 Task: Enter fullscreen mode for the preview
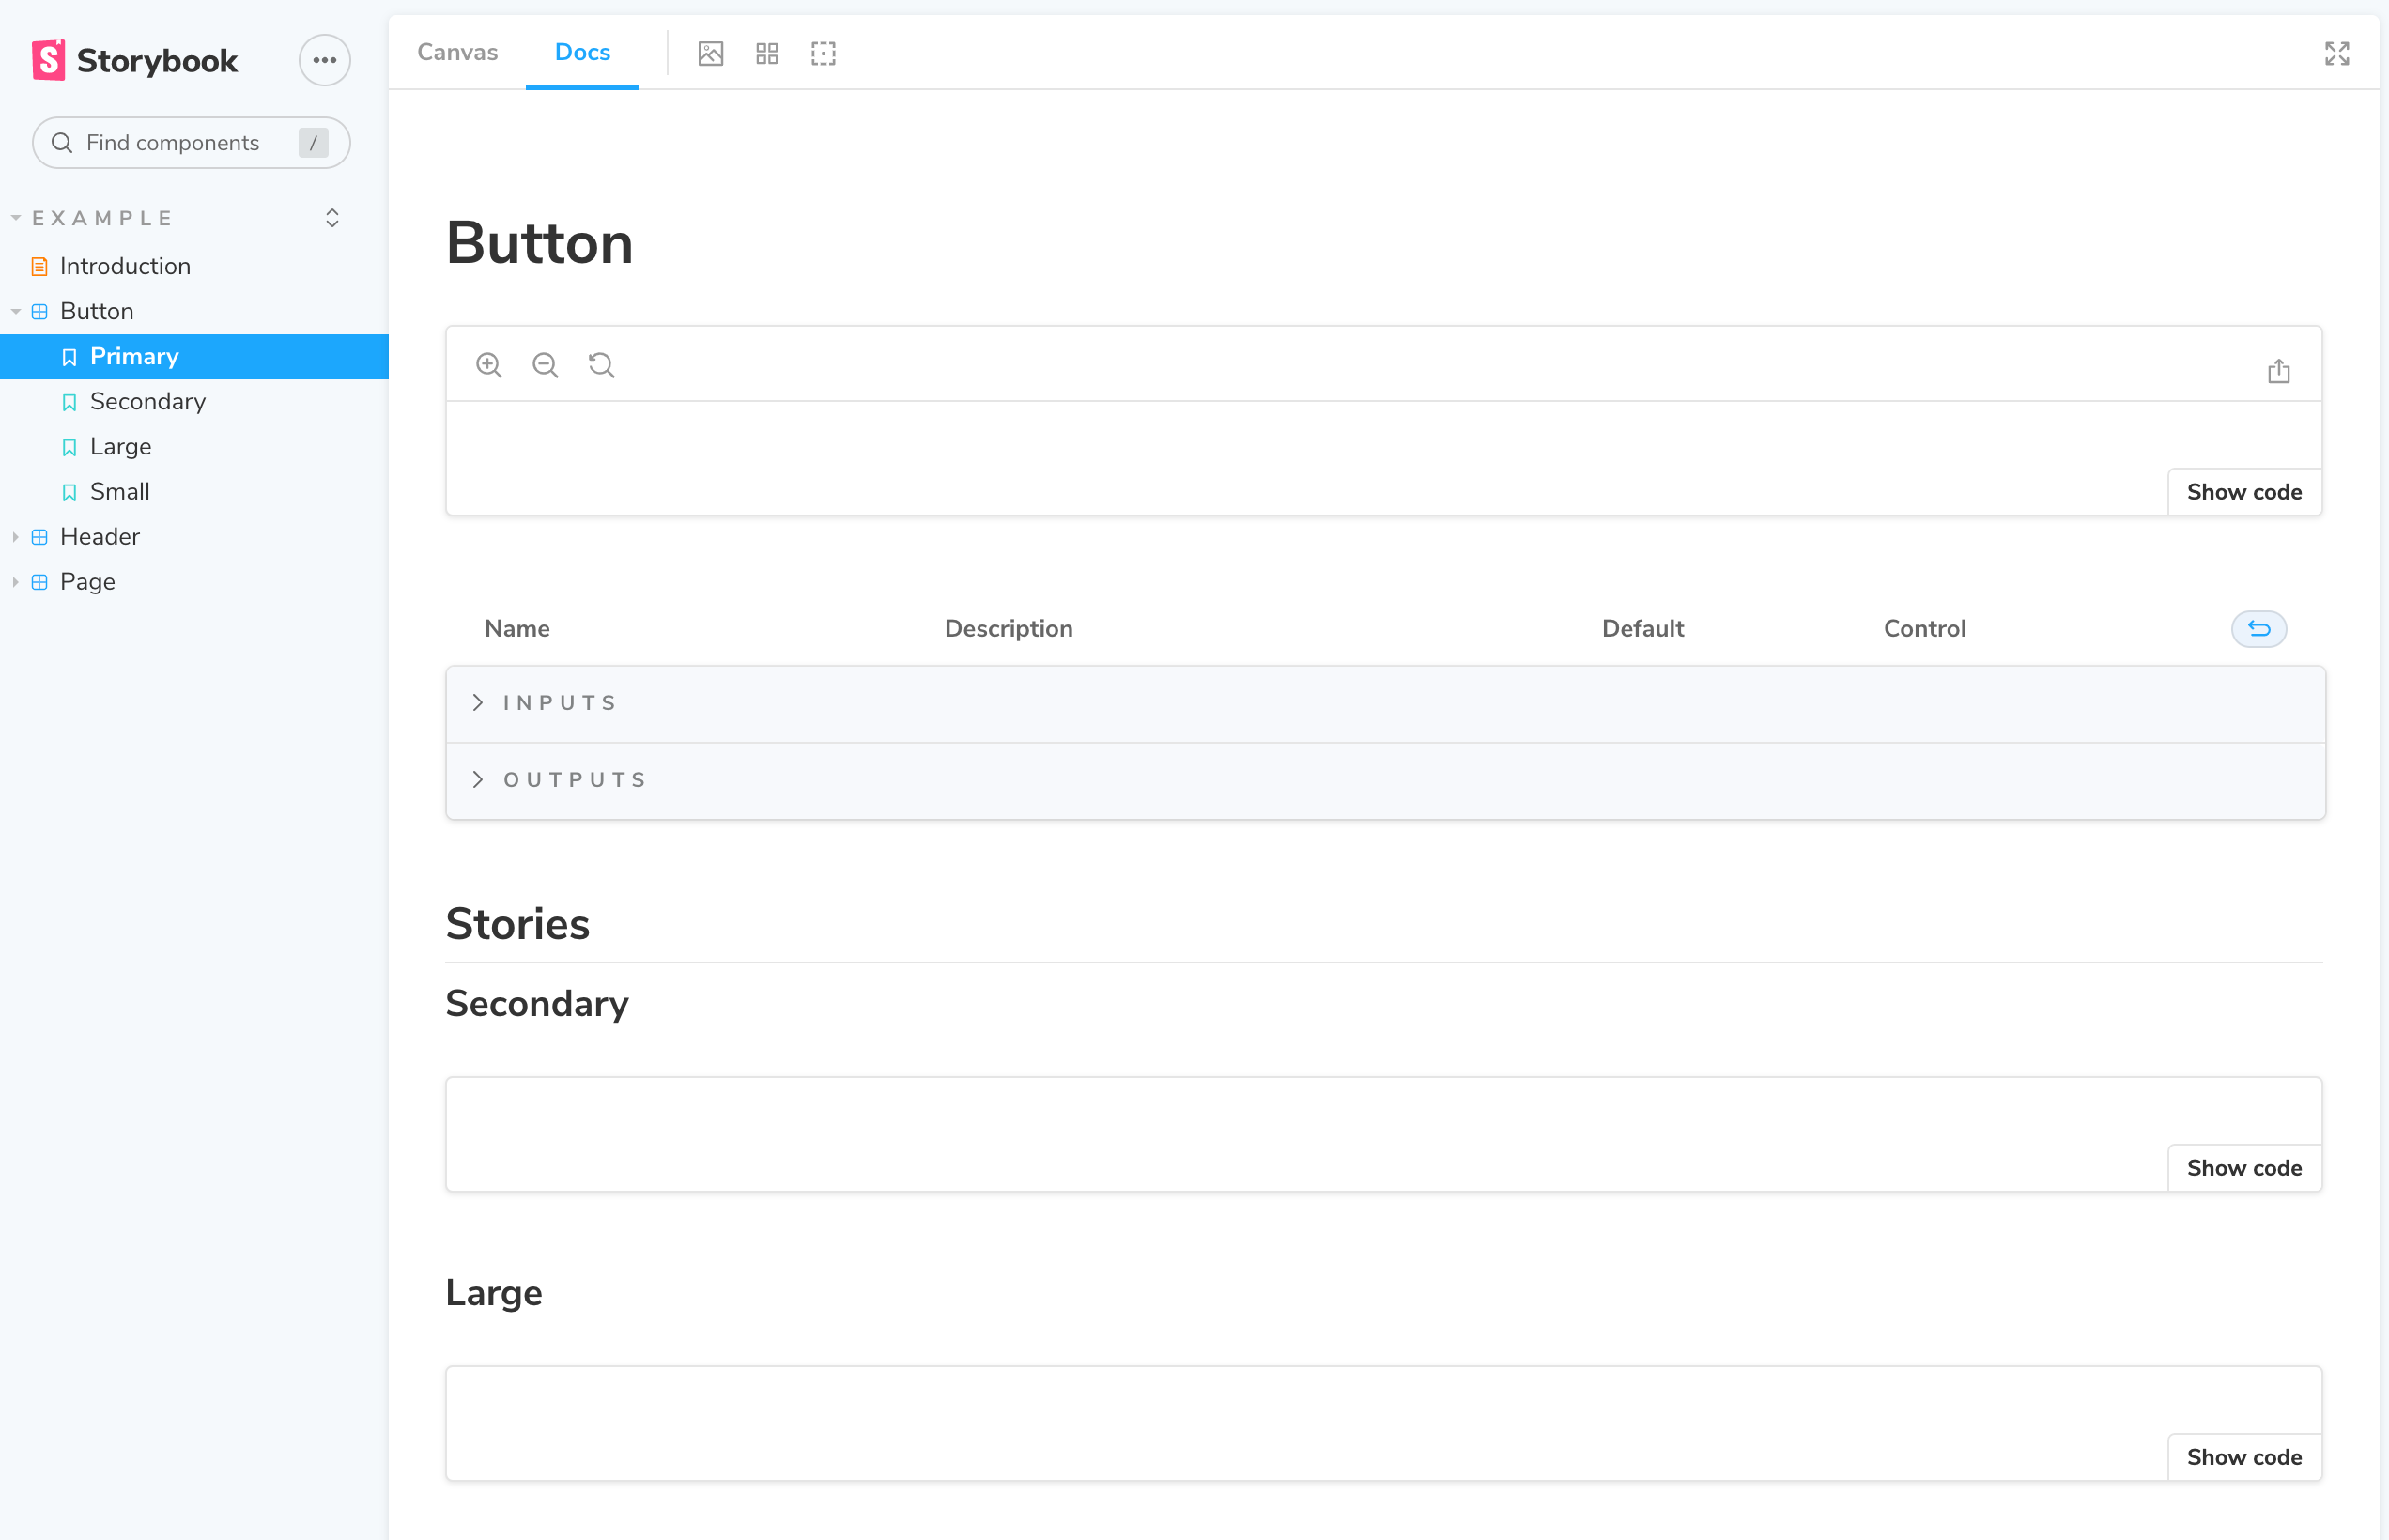tap(2336, 53)
